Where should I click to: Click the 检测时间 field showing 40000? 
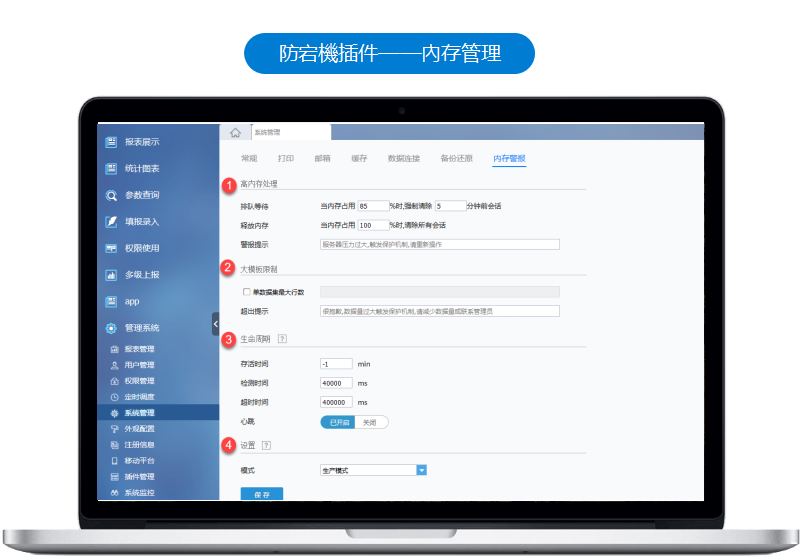coord(336,383)
